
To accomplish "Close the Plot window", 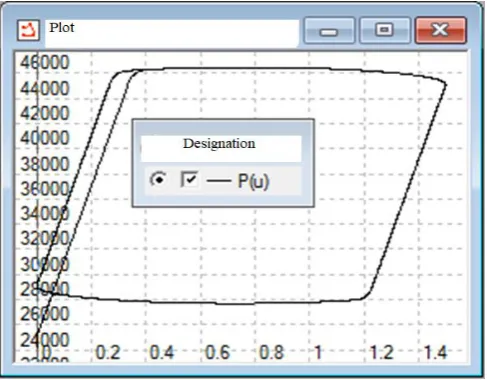I will [x=440, y=31].
